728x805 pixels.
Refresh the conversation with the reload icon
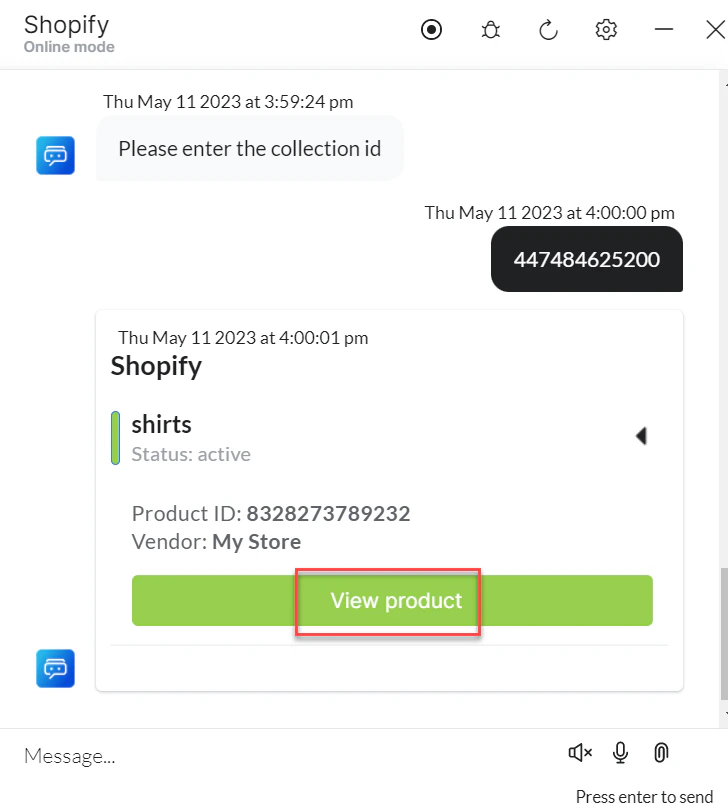548,29
